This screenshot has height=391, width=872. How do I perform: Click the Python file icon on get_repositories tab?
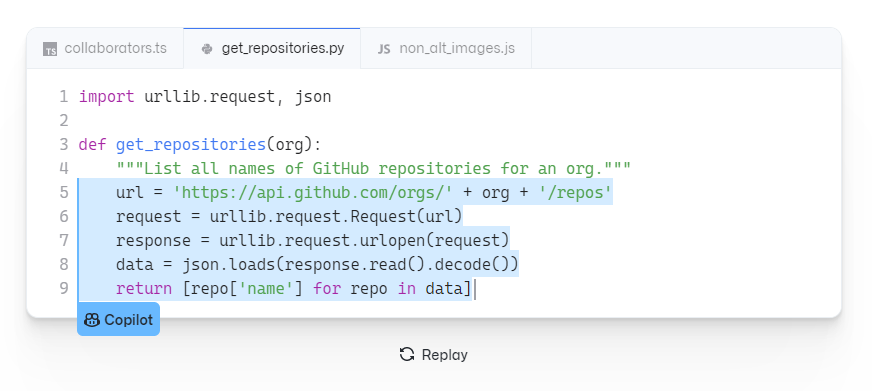click(x=207, y=49)
